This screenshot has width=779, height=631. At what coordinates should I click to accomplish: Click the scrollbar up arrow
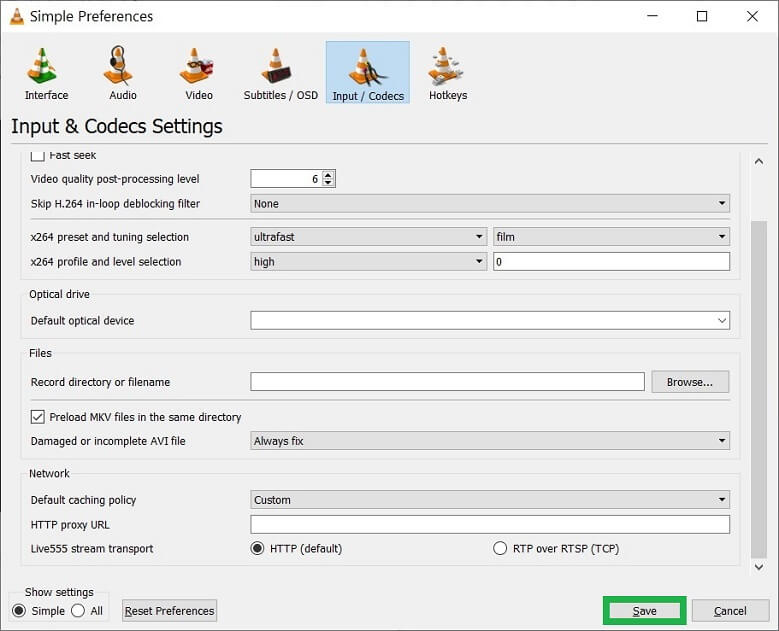pyautogui.click(x=759, y=161)
